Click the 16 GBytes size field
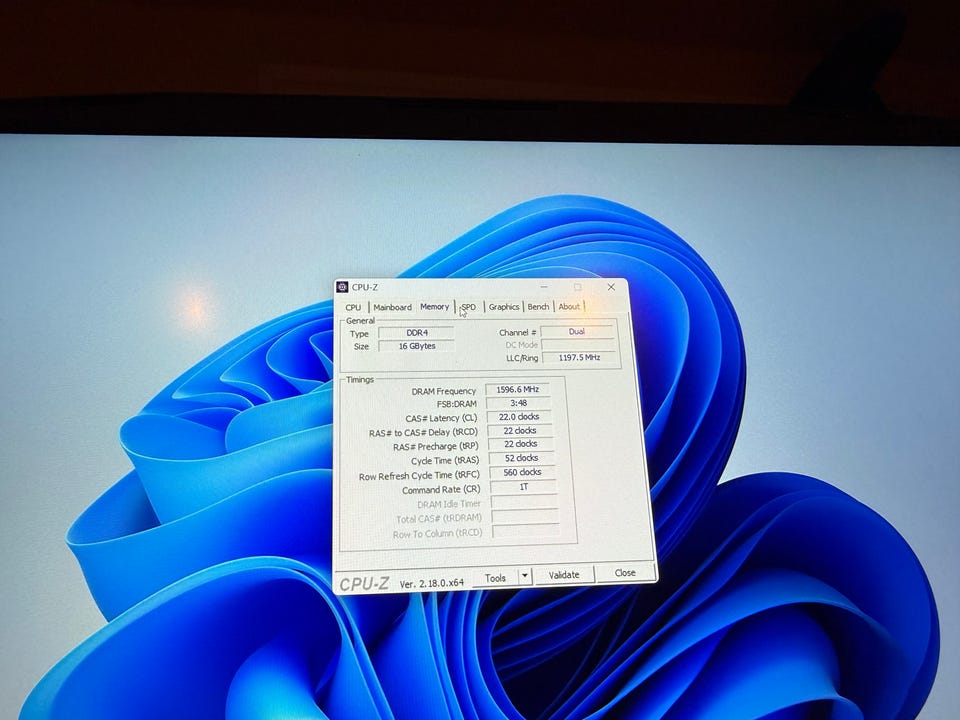The width and height of the screenshot is (960, 720). click(417, 346)
